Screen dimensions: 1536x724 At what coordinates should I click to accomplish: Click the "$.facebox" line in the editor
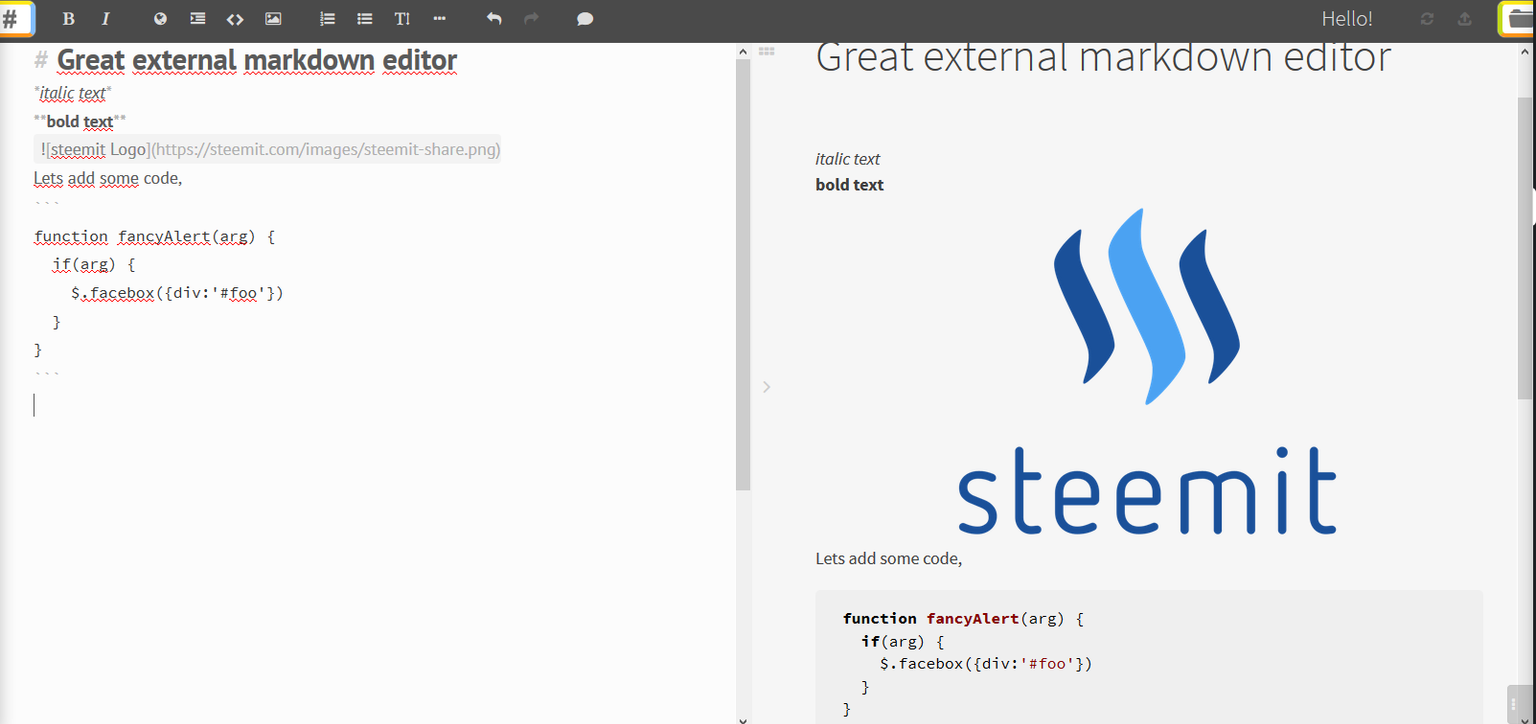pos(178,293)
